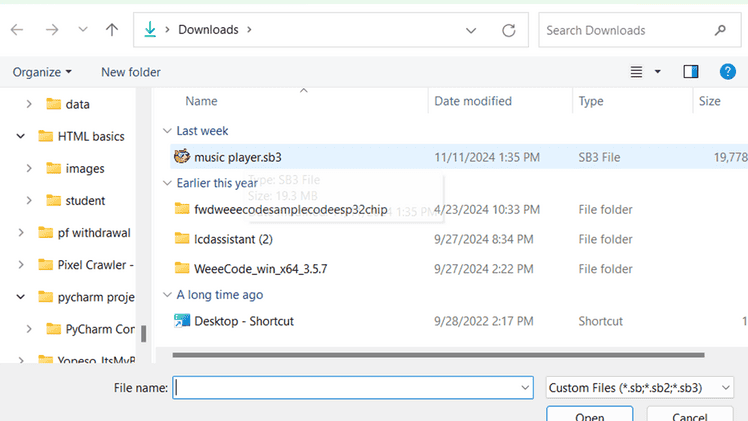
Task: Click the Cancel button
Action: tap(689, 416)
